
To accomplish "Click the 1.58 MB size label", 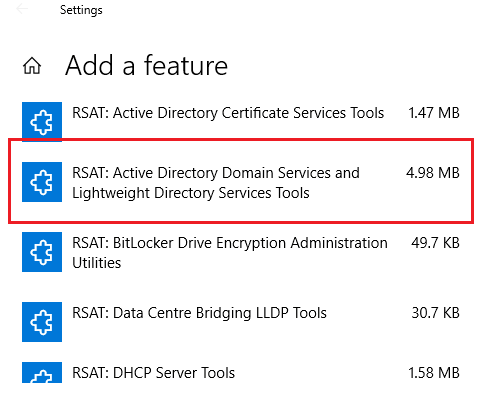I will point(434,373).
